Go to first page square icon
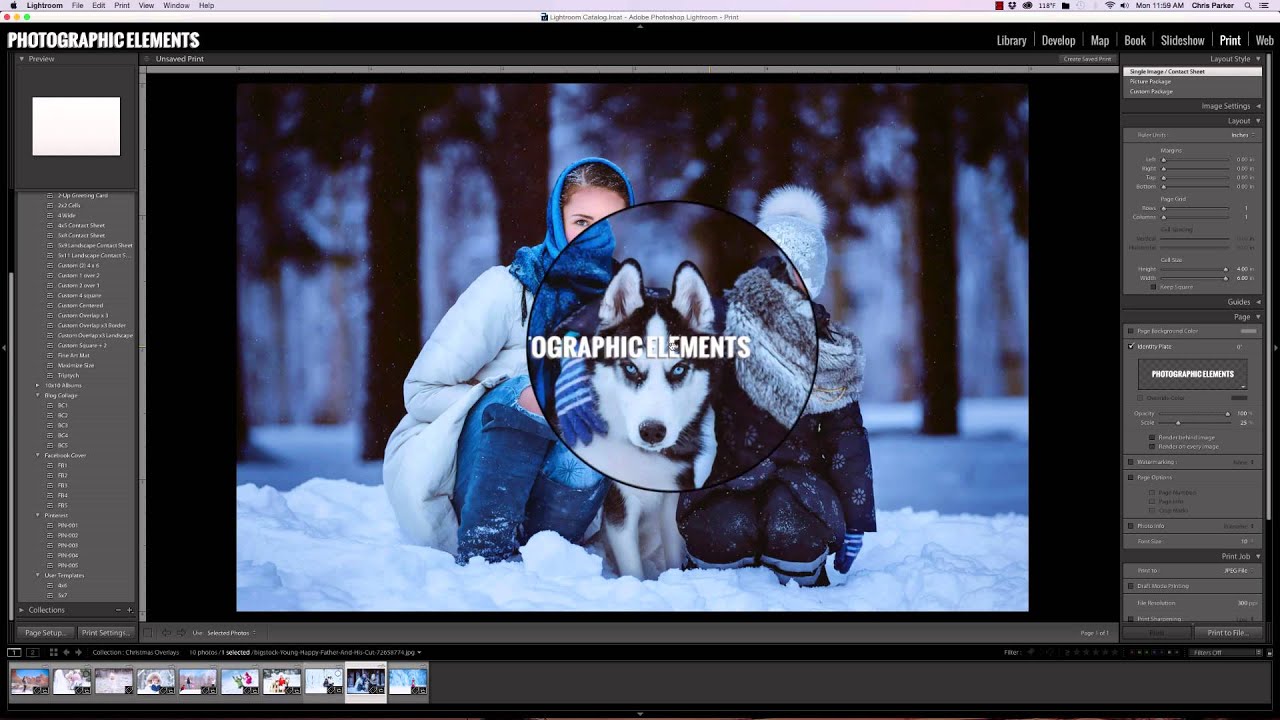Image resolution: width=1280 pixels, height=720 pixels. (148, 633)
